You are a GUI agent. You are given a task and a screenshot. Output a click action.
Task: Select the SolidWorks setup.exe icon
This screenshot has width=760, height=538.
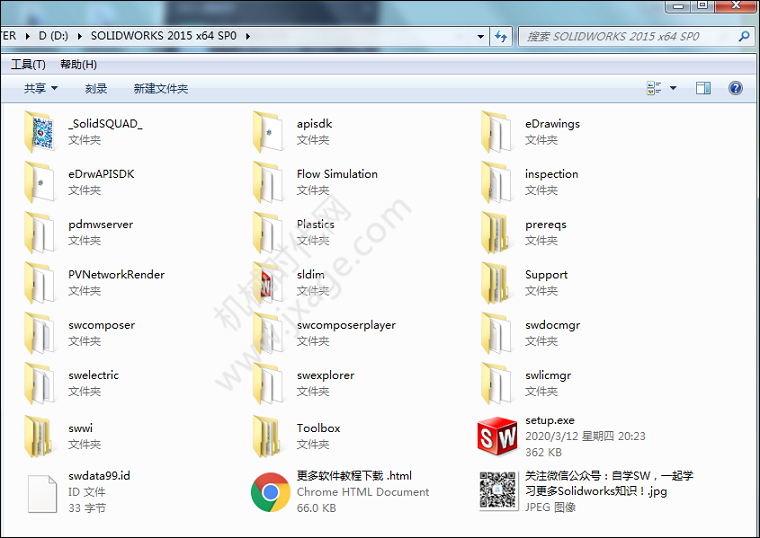[x=497, y=437]
